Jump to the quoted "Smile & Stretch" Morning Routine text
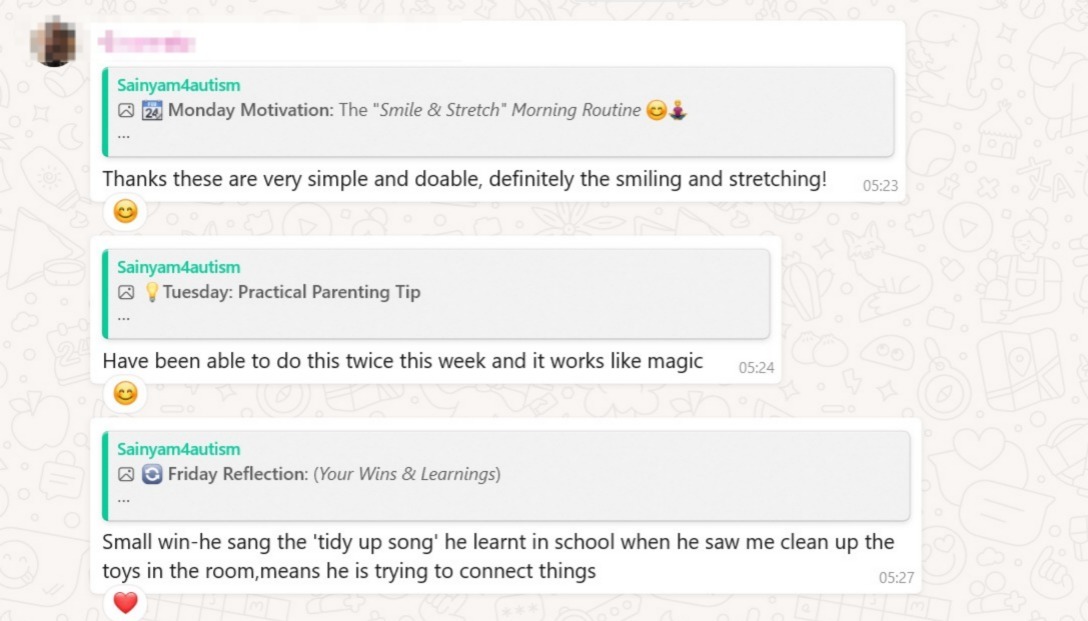The image size is (1088, 621). (x=510, y=111)
